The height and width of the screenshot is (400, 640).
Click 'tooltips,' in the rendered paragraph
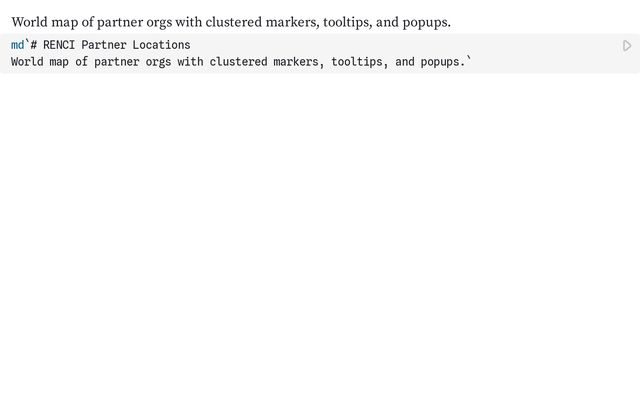point(348,23)
